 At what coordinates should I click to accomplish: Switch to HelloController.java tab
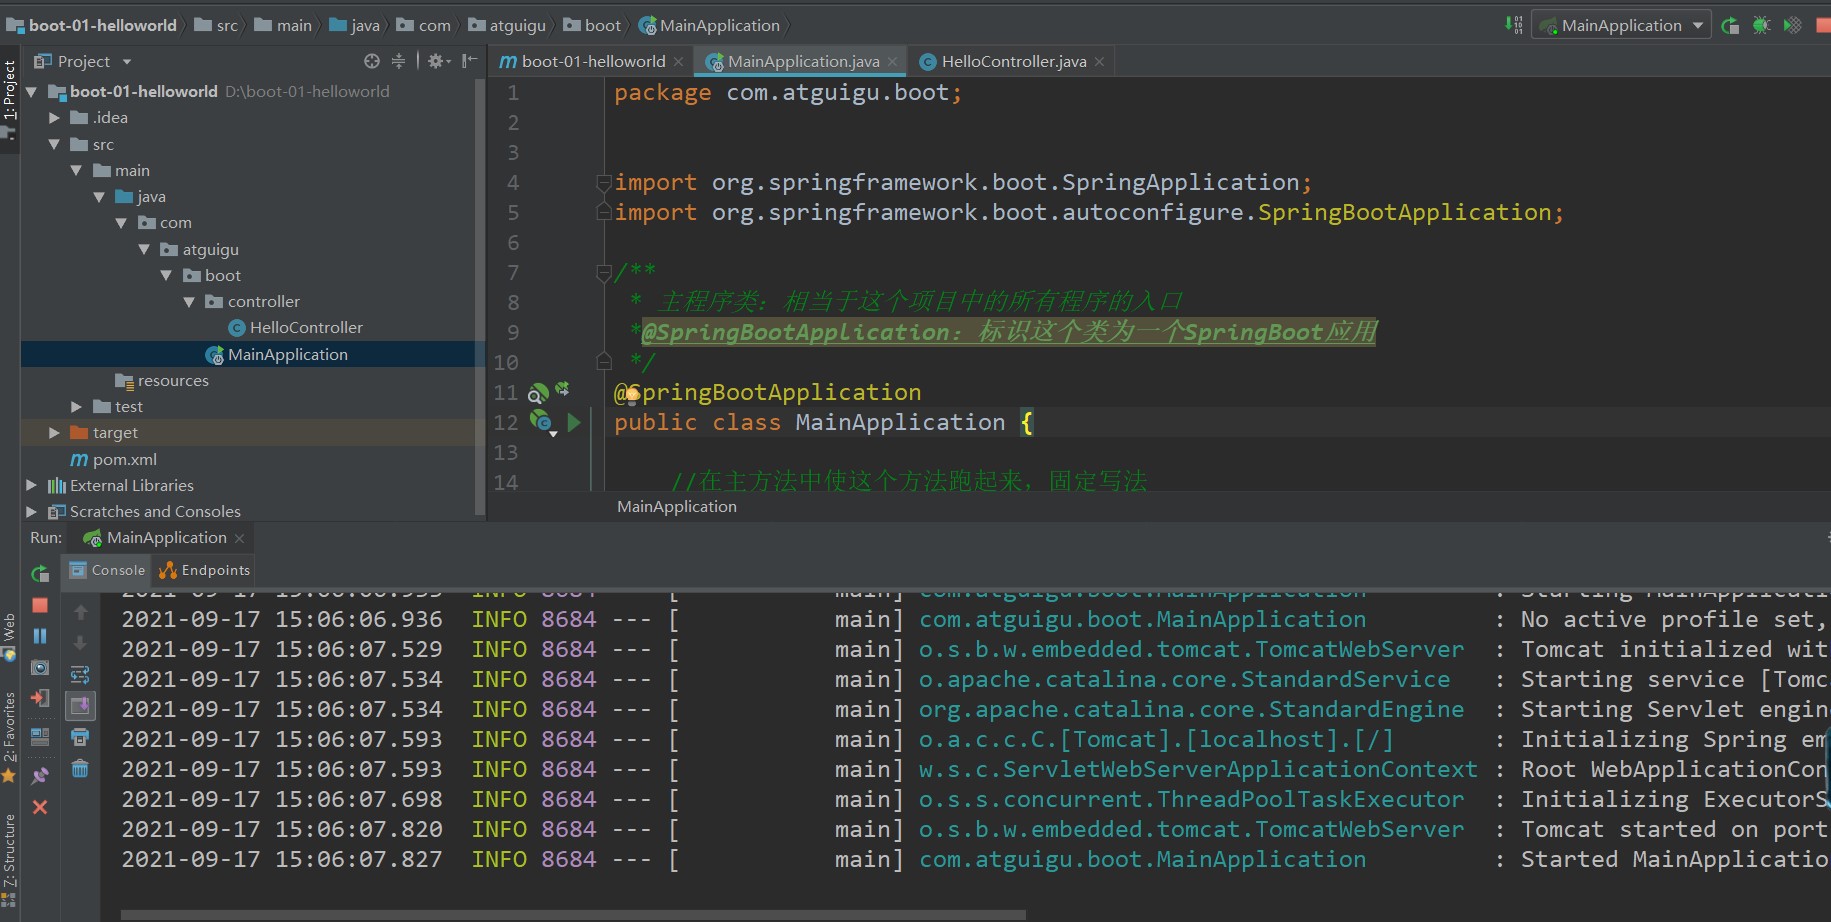point(1013,61)
